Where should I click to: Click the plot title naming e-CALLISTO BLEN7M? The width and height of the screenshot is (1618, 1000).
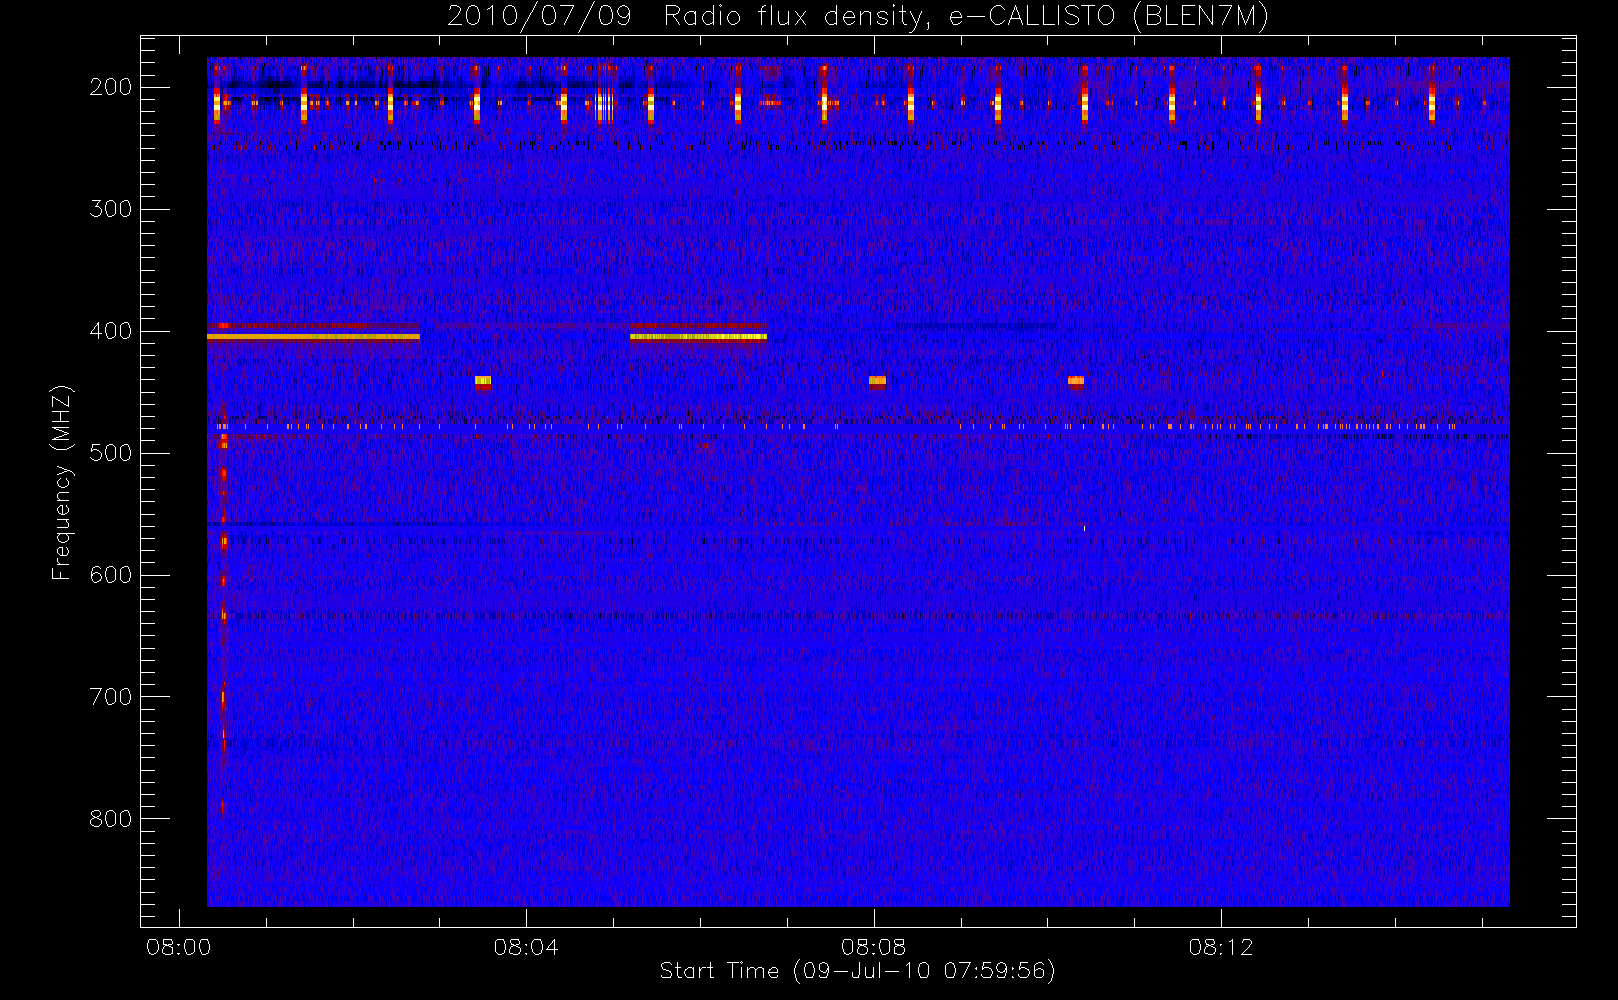[858, 16]
